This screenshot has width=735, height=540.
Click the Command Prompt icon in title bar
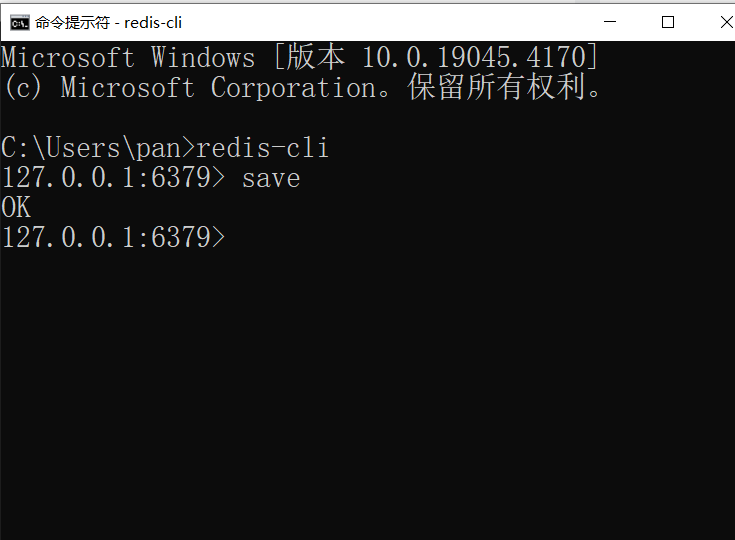coord(19,22)
